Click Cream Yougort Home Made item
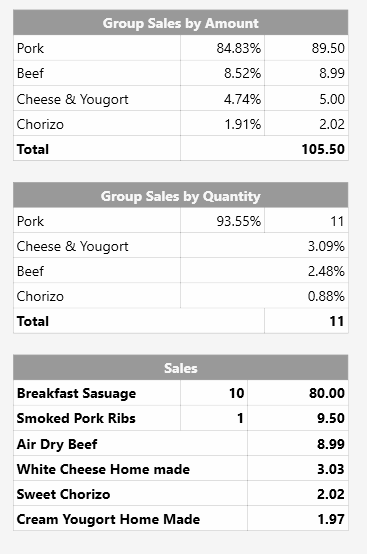 [108, 519]
